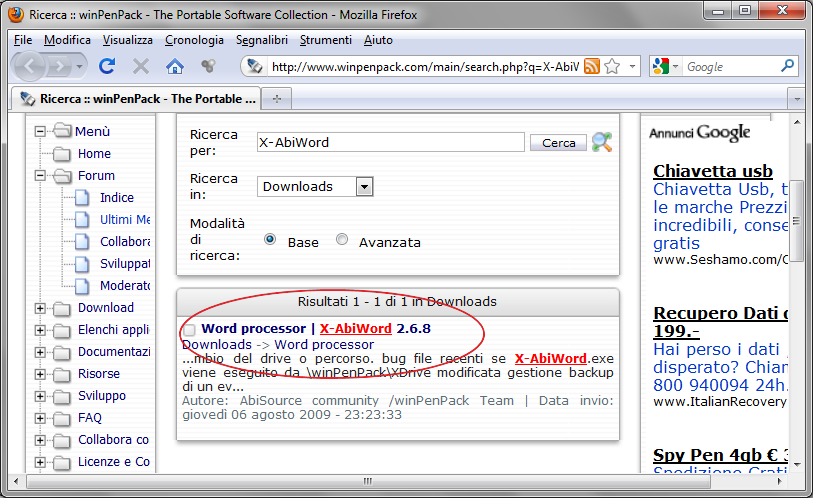The width and height of the screenshot is (813, 498).
Task: Open the Ultimi Me forum item
Action: point(125,219)
